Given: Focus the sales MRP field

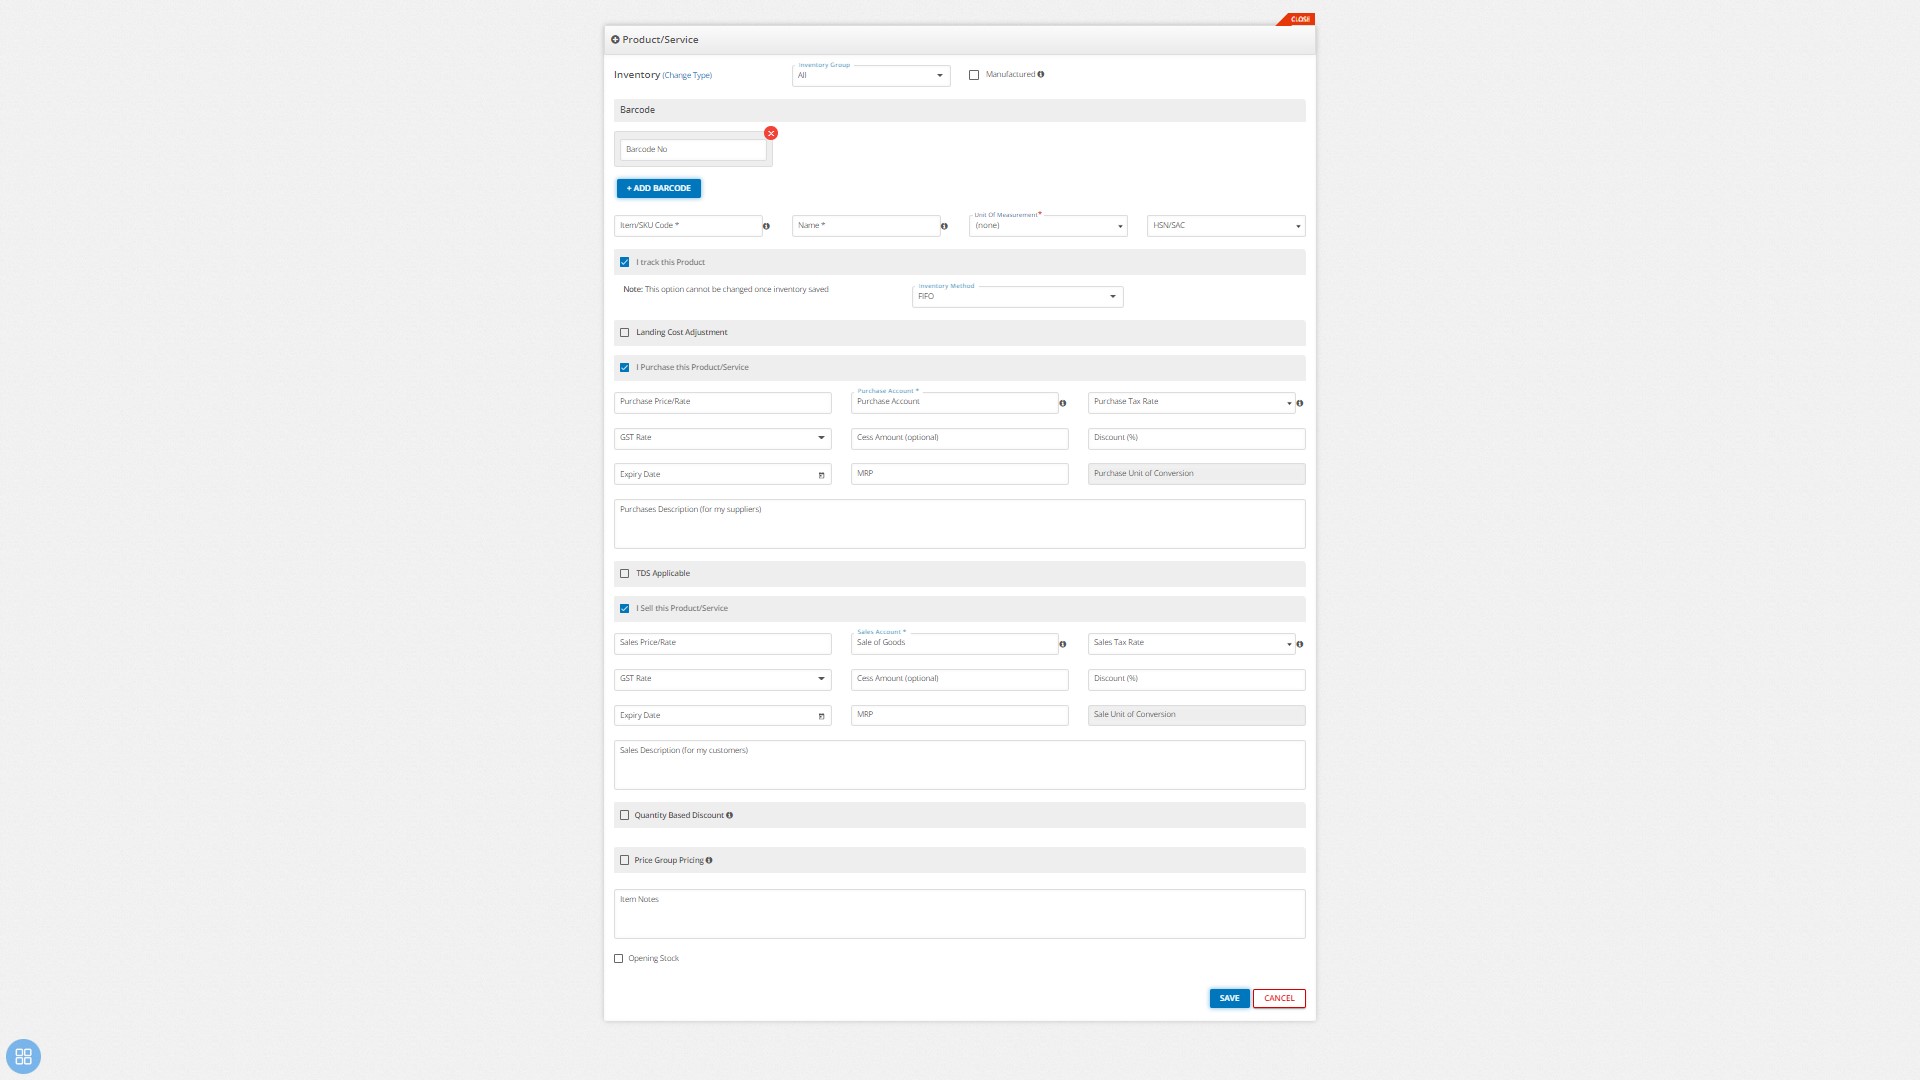Looking at the screenshot, I should 960,715.
